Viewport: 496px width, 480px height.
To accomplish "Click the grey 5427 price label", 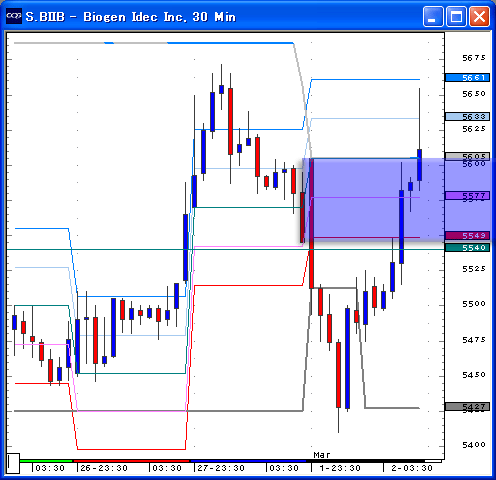I will click(x=467, y=407).
